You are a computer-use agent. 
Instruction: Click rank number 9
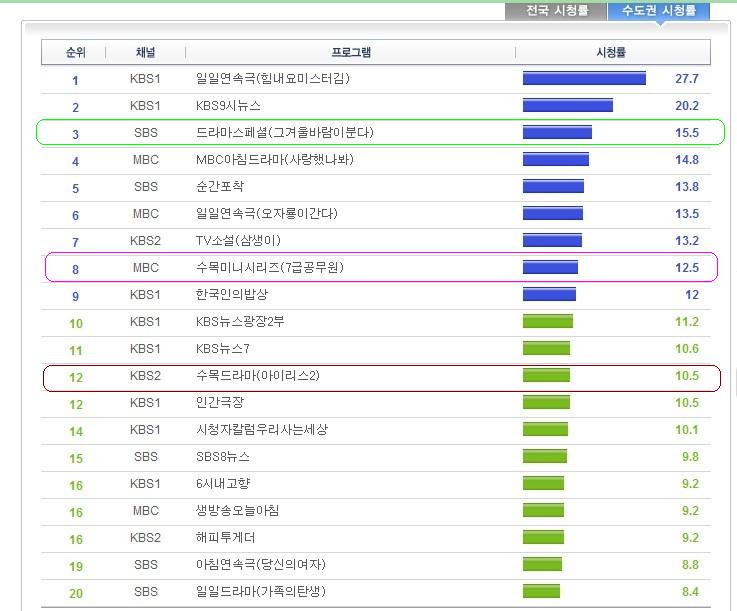tap(75, 296)
